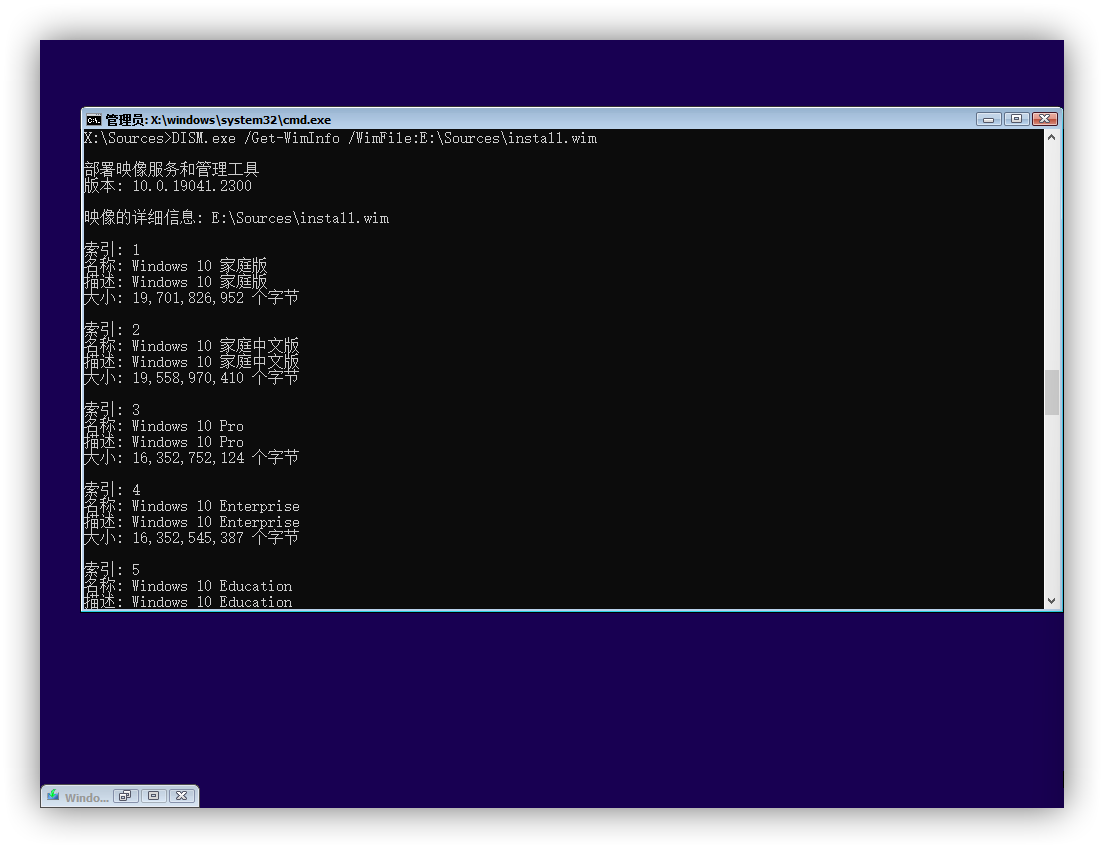
Task: Click 描述: Windows 10 Enterprise line
Action: point(192,522)
